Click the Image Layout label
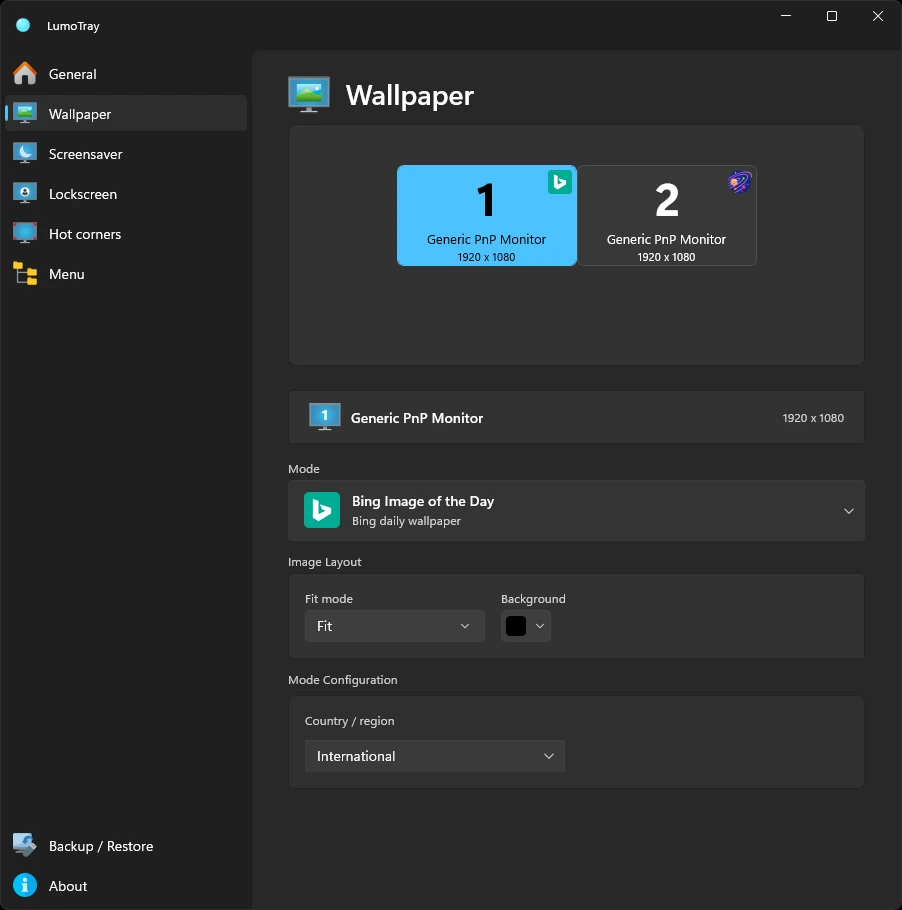Image resolution: width=902 pixels, height=910 pixels. click(324, 562)
